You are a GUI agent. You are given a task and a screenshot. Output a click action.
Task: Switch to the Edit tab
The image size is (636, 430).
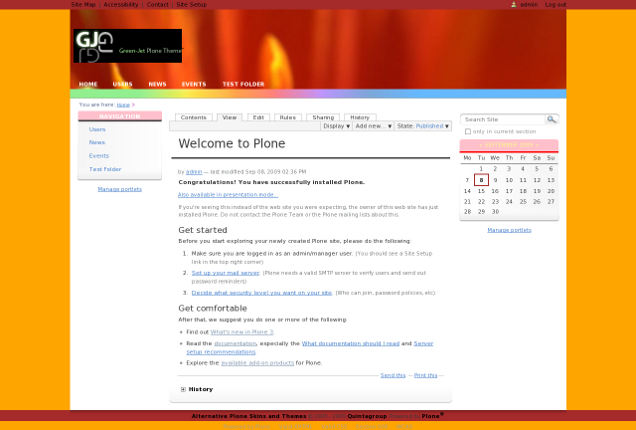[258, 117]
